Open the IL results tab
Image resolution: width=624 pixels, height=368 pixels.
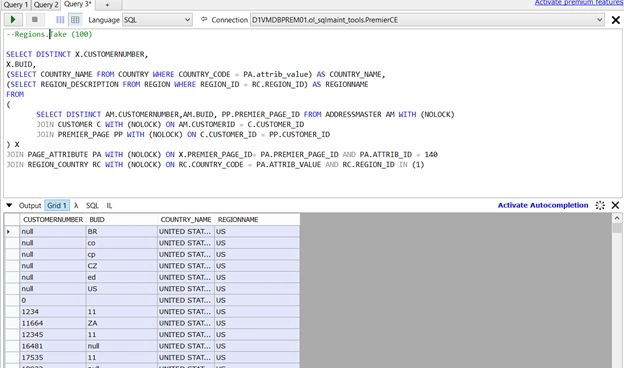pos(109,205)
